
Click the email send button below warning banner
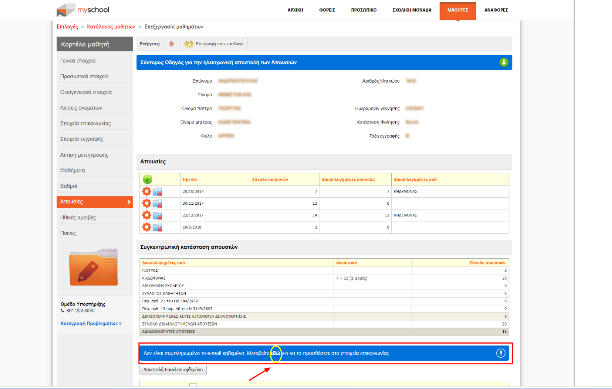click(x=173, y=369)
